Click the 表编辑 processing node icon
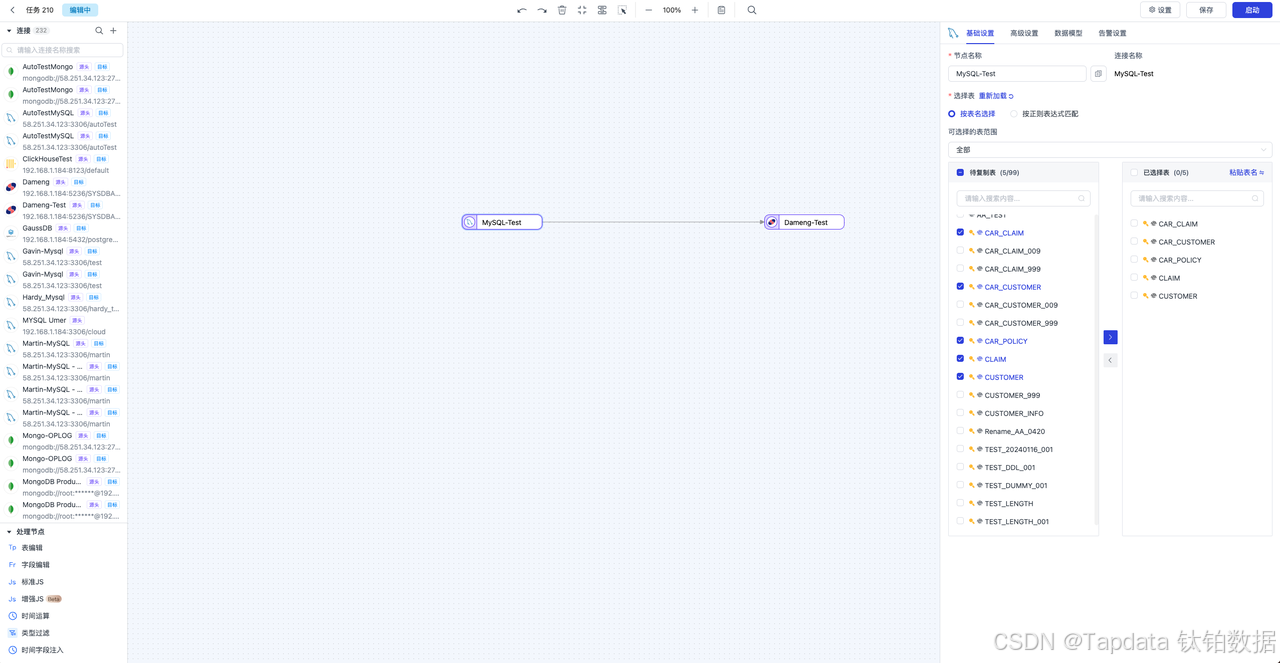 pyautogui.click(x=12, y=548)
